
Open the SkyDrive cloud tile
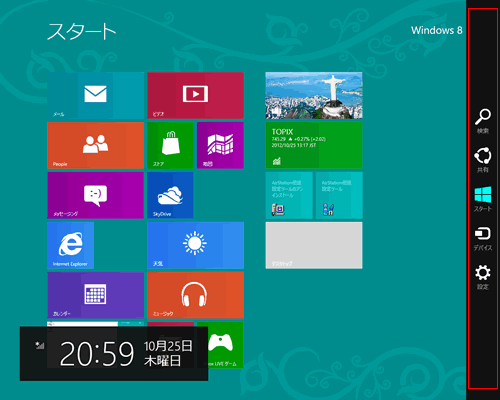click(170, 195)
